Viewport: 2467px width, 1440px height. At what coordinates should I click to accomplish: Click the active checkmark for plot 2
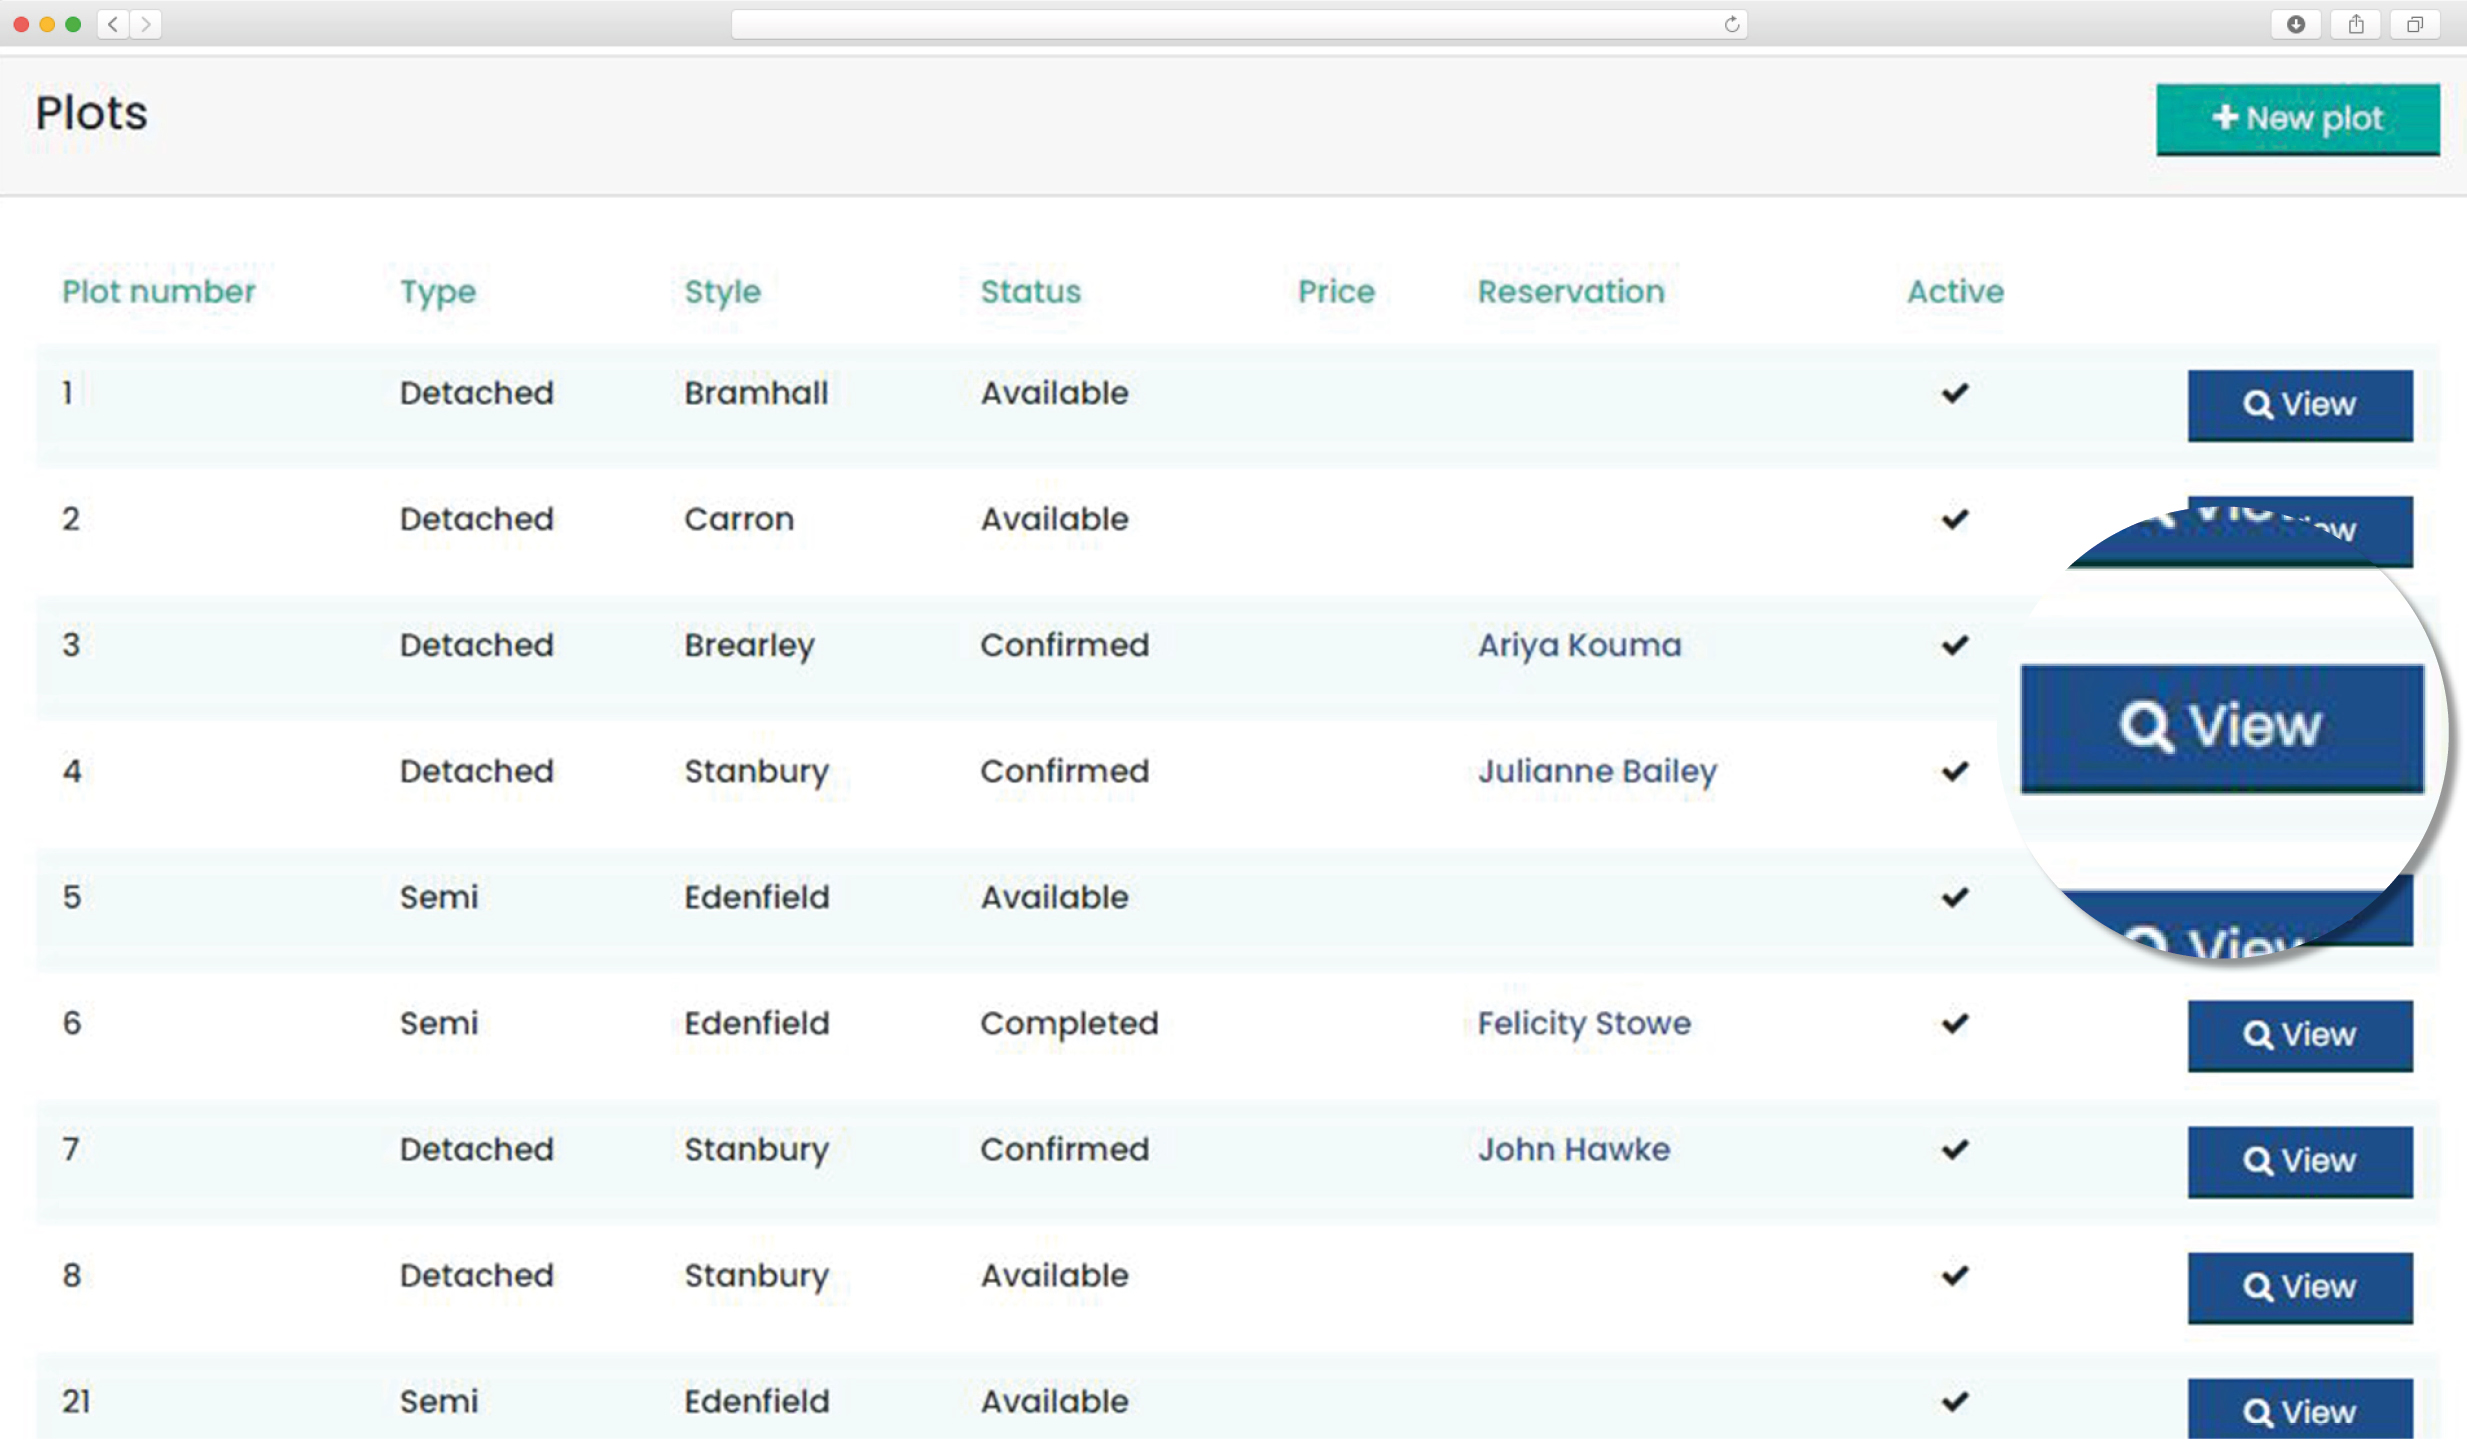click(1955, 519)
